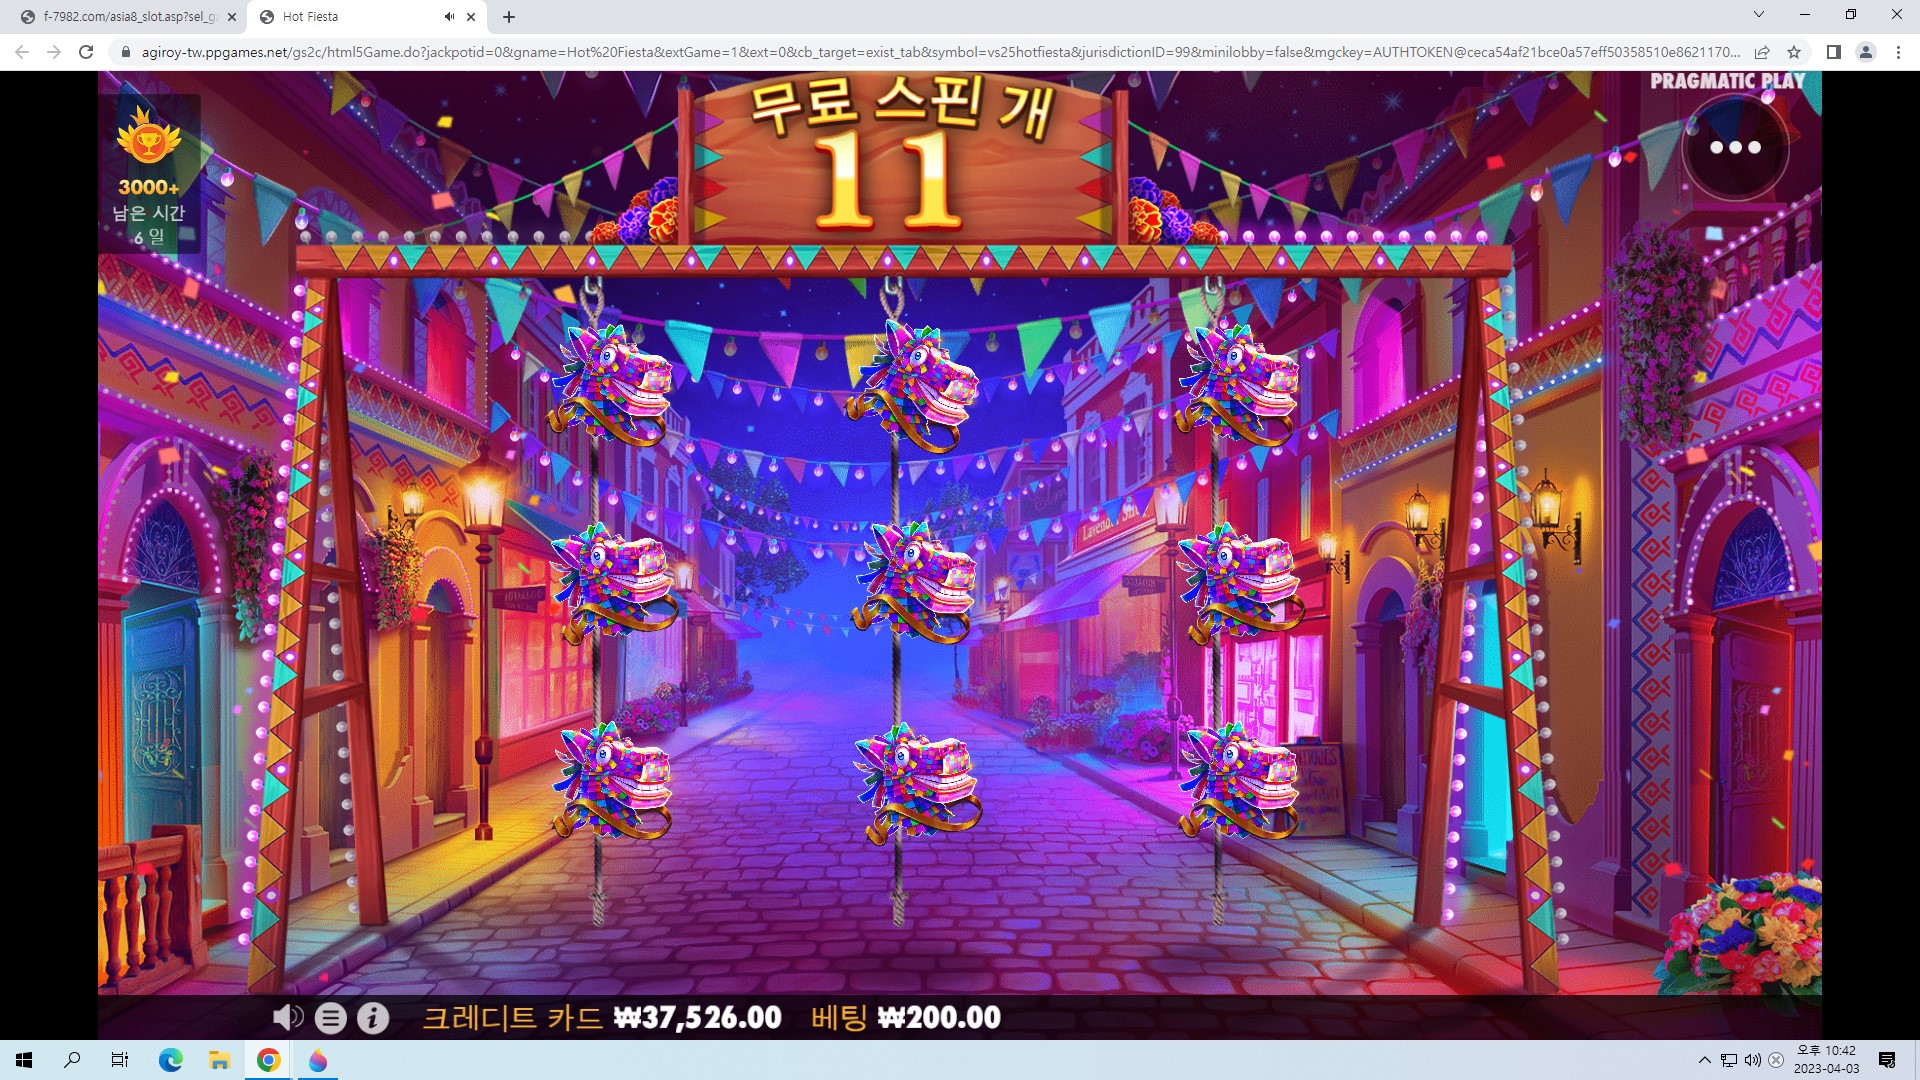
Task: View site security lock information
Action: tap(125, 52)
